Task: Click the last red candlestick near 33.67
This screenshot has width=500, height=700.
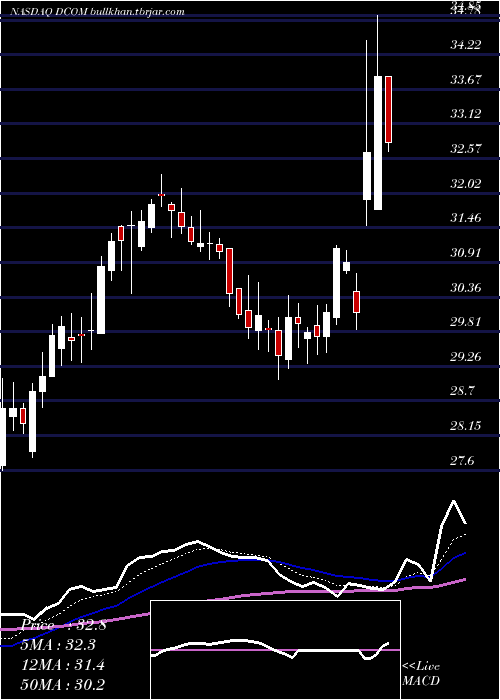Action: pyautogui.click(x=388, y=109)
